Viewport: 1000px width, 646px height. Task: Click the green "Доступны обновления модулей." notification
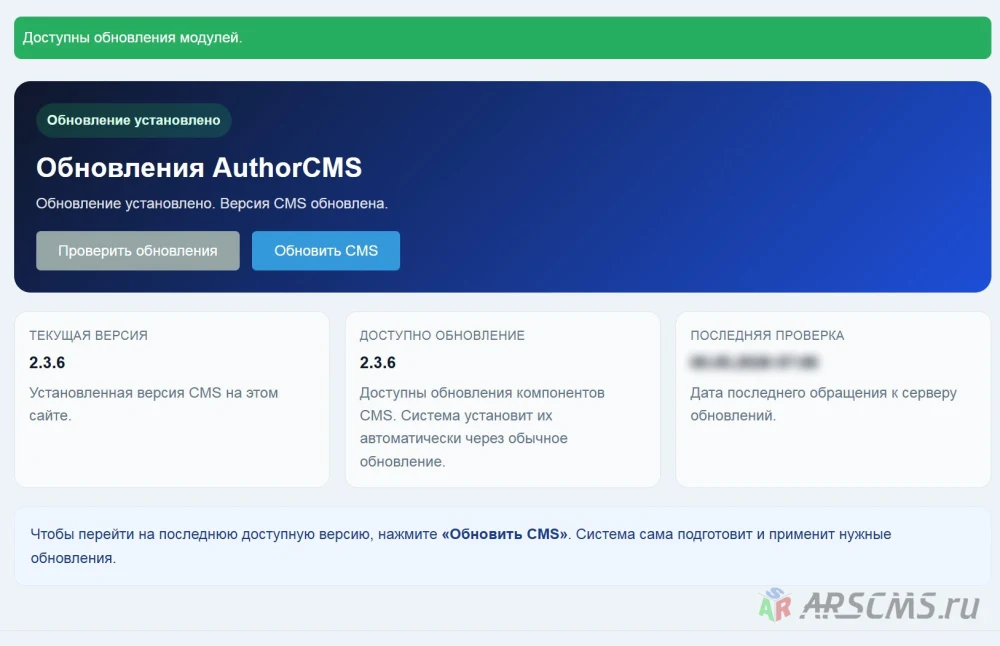pyautogui.click(x=503, y=38)
